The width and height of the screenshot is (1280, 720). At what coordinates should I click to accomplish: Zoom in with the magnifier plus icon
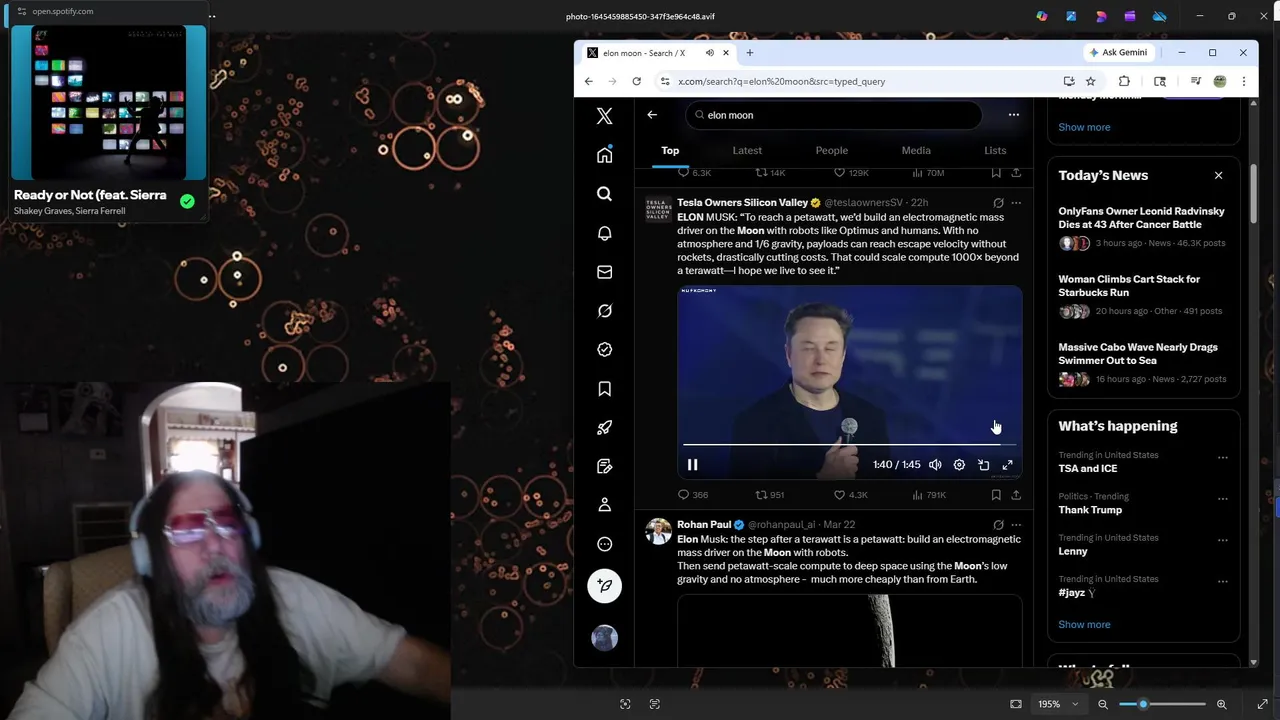1221,704
